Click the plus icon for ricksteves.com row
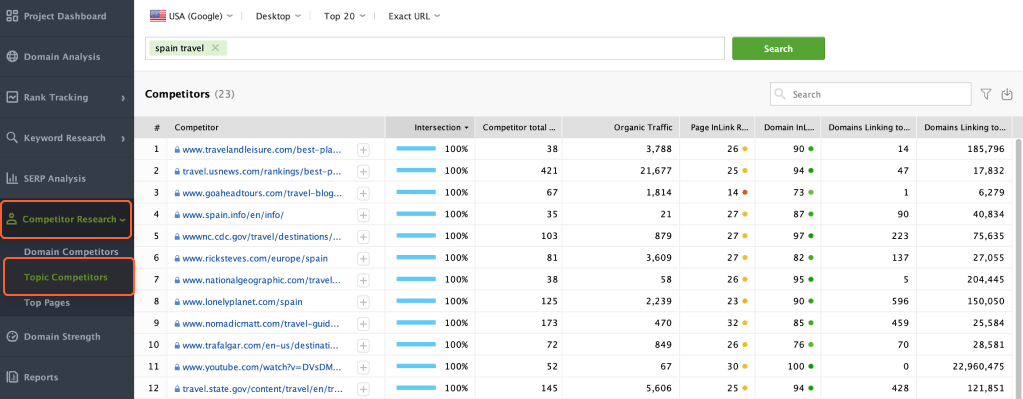The height and width of the screenshot is (399, 1023). pos(363,258)
